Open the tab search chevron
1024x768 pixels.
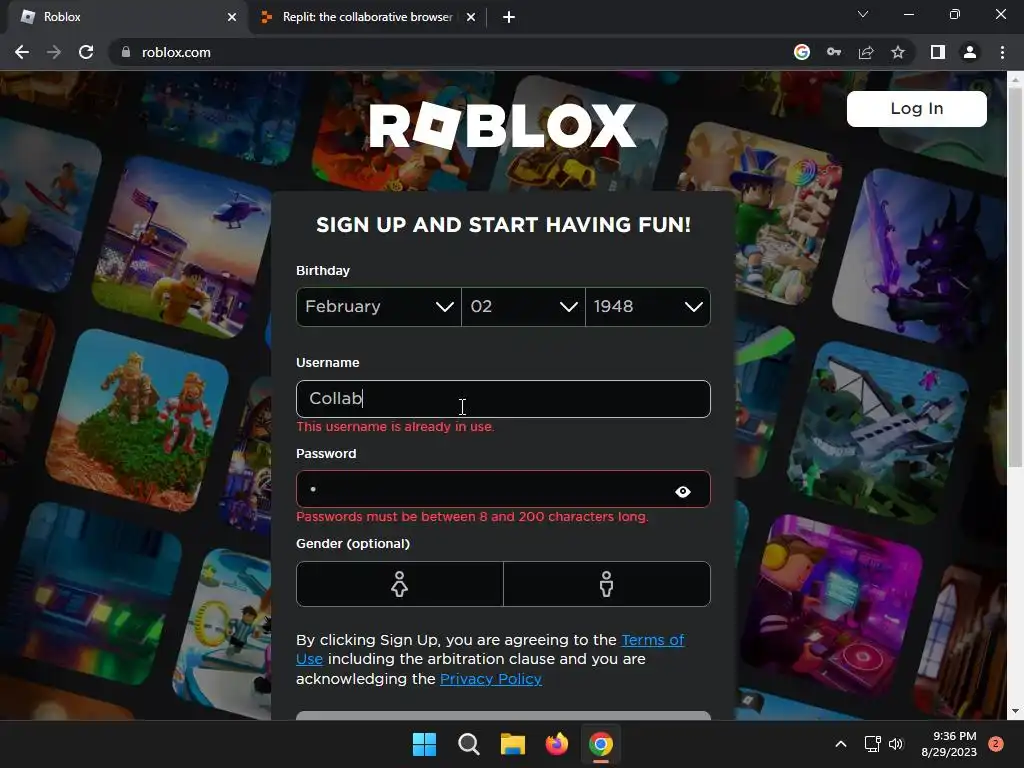point(863,14)
